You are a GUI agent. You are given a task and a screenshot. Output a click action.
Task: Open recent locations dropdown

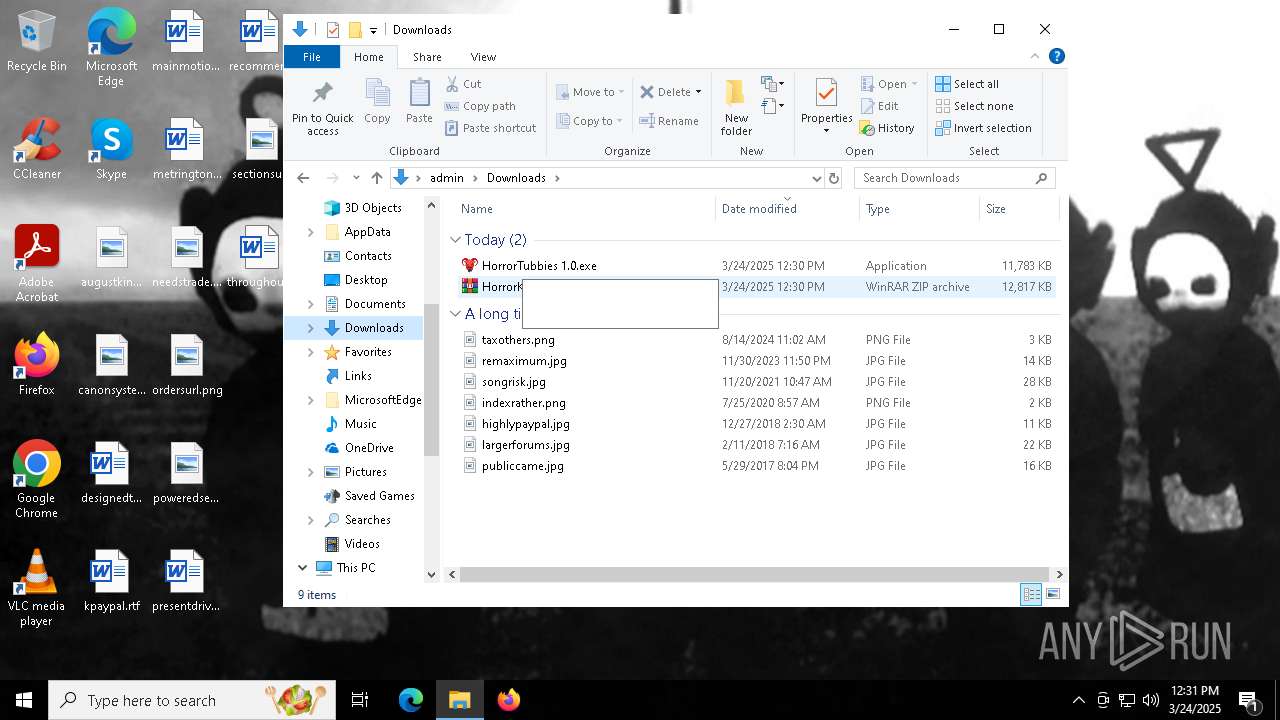pos(356,178)
